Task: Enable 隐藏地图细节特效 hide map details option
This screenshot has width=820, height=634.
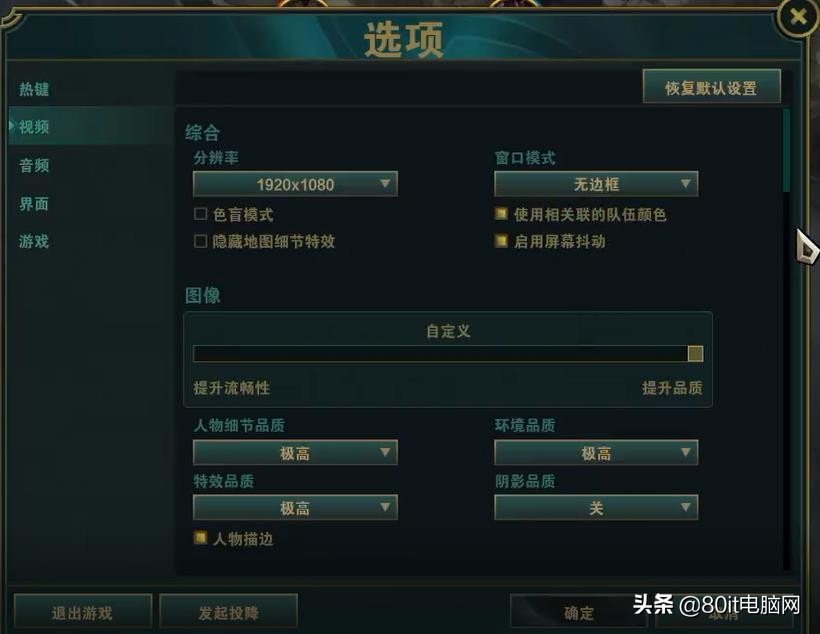Action: [199, 240]
